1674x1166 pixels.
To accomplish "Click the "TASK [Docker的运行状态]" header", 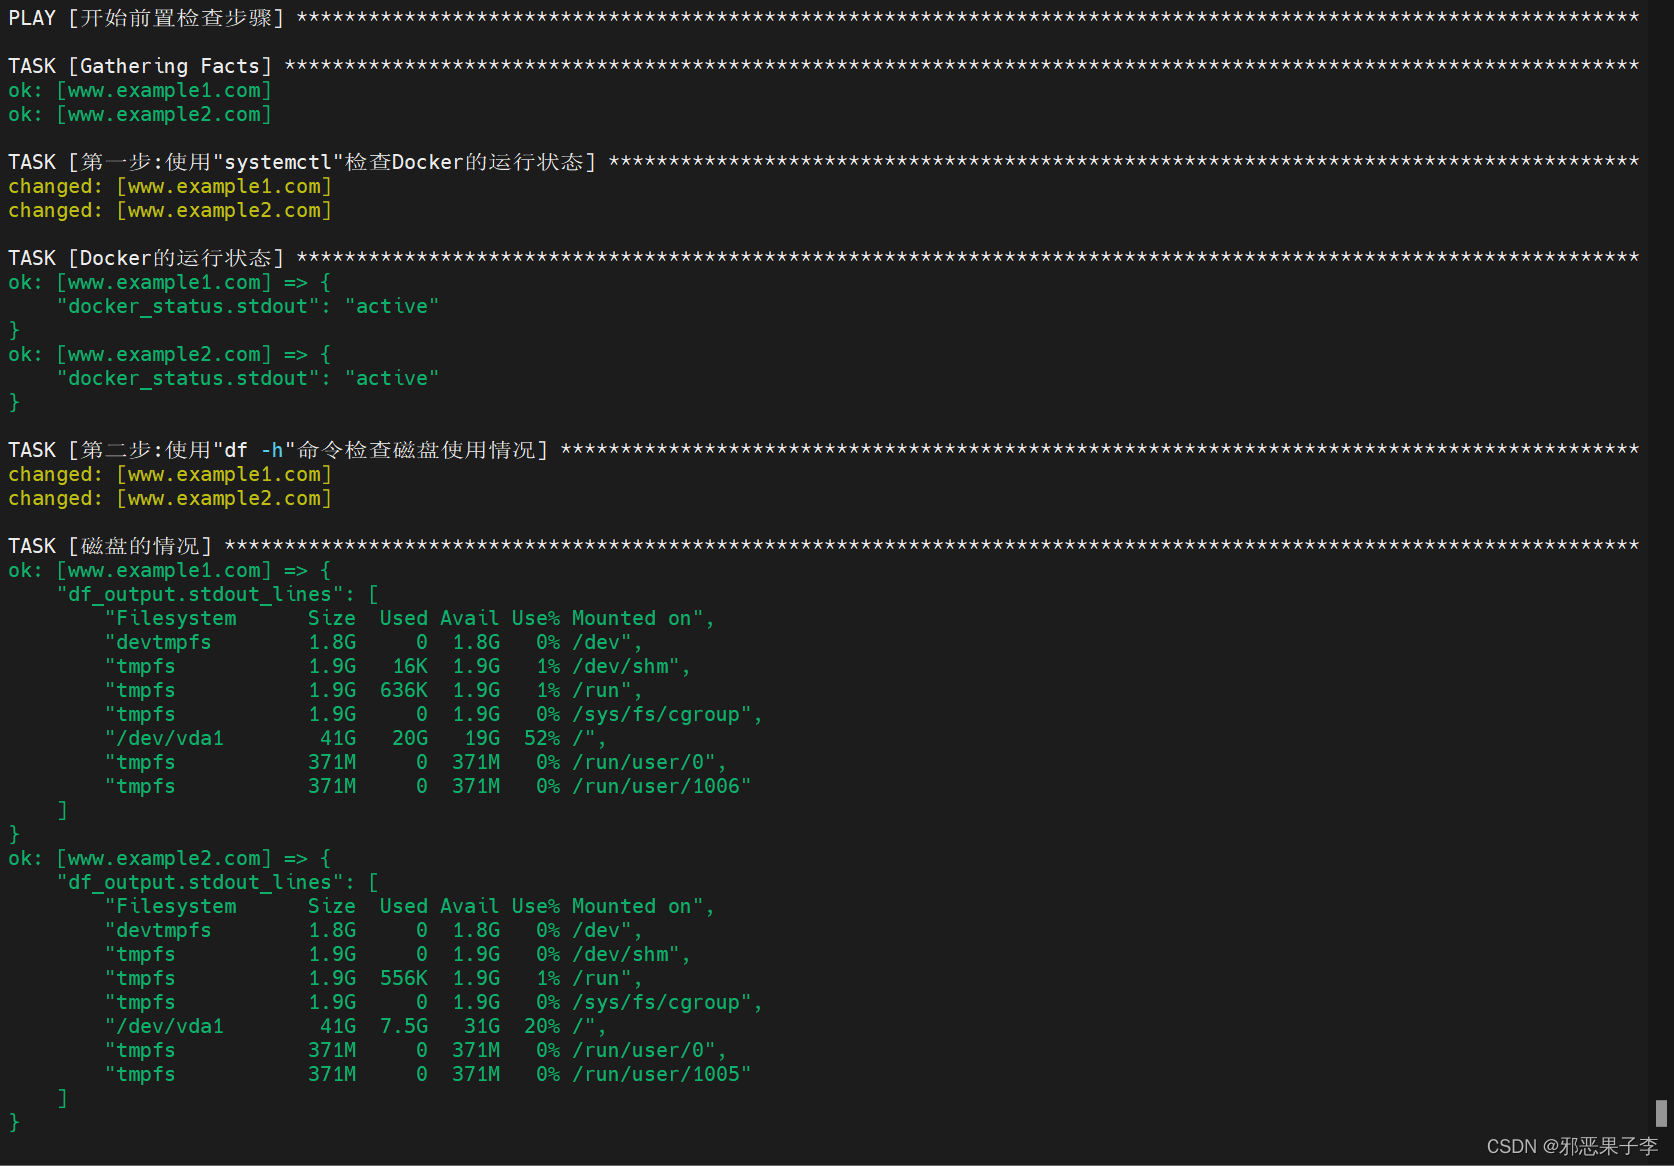I will 823,258.
